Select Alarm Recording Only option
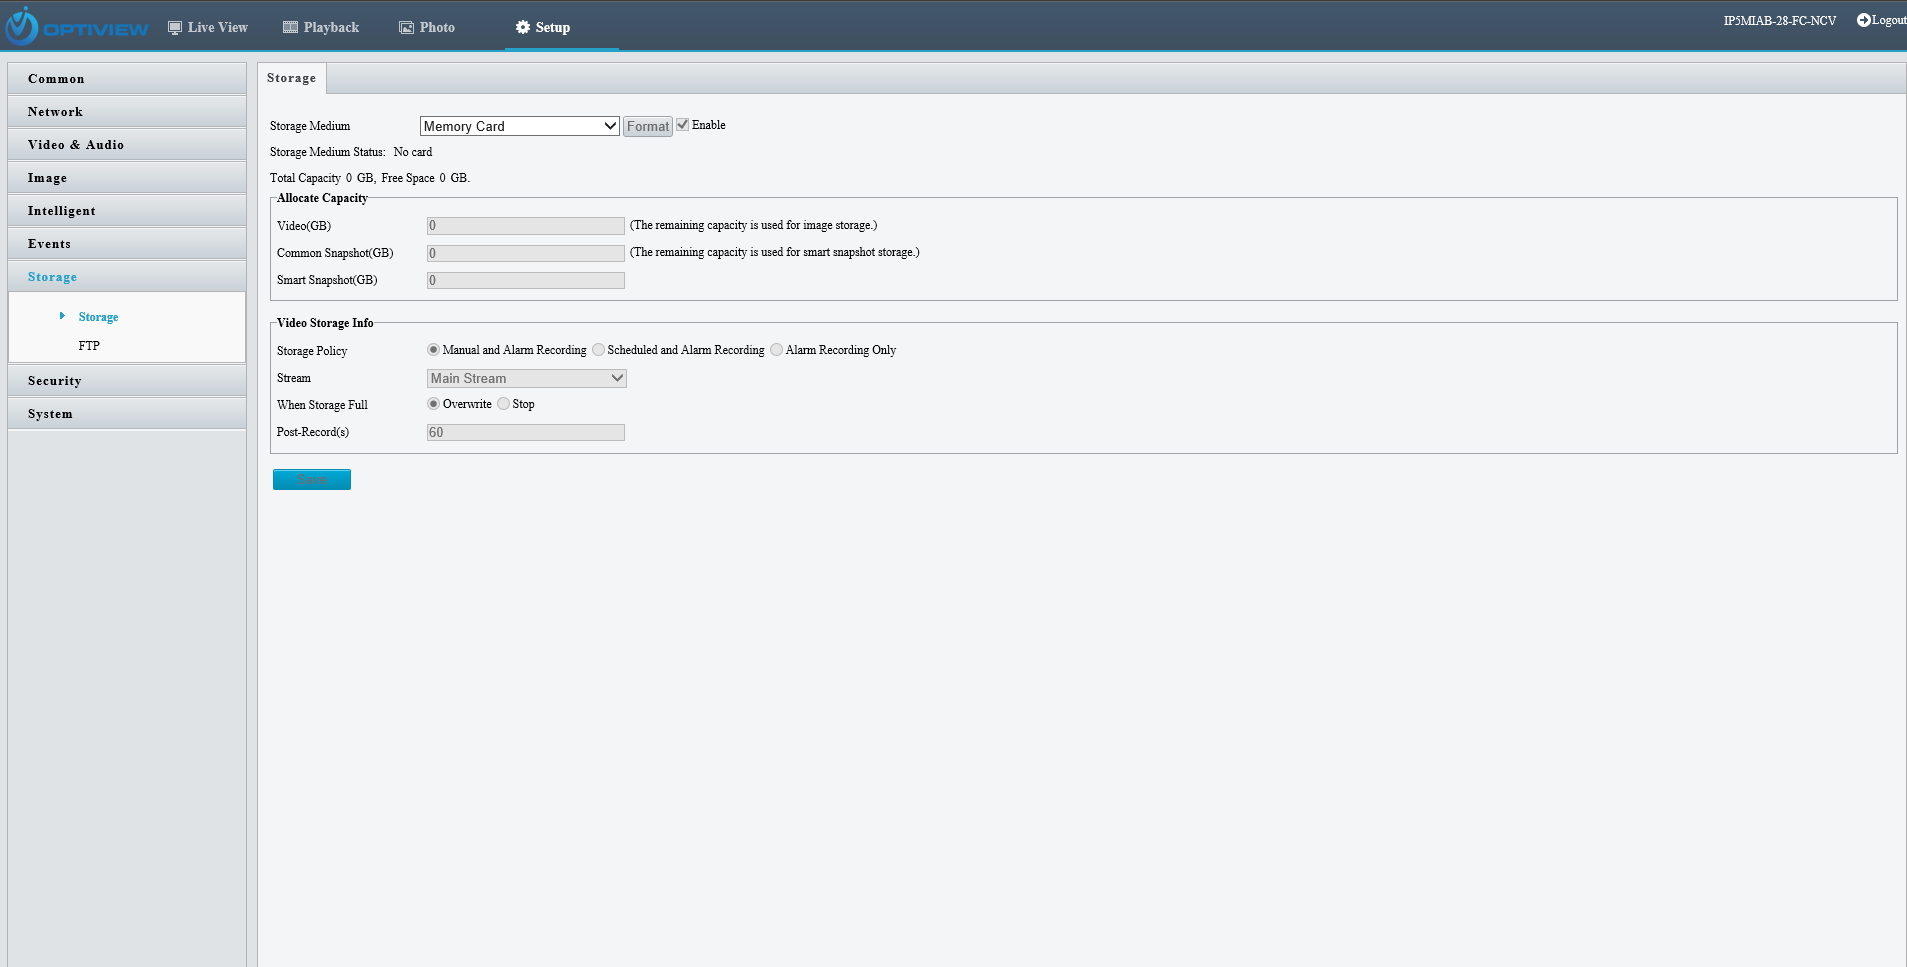This screenshot has height=967, width=1907. coord(777,350)
